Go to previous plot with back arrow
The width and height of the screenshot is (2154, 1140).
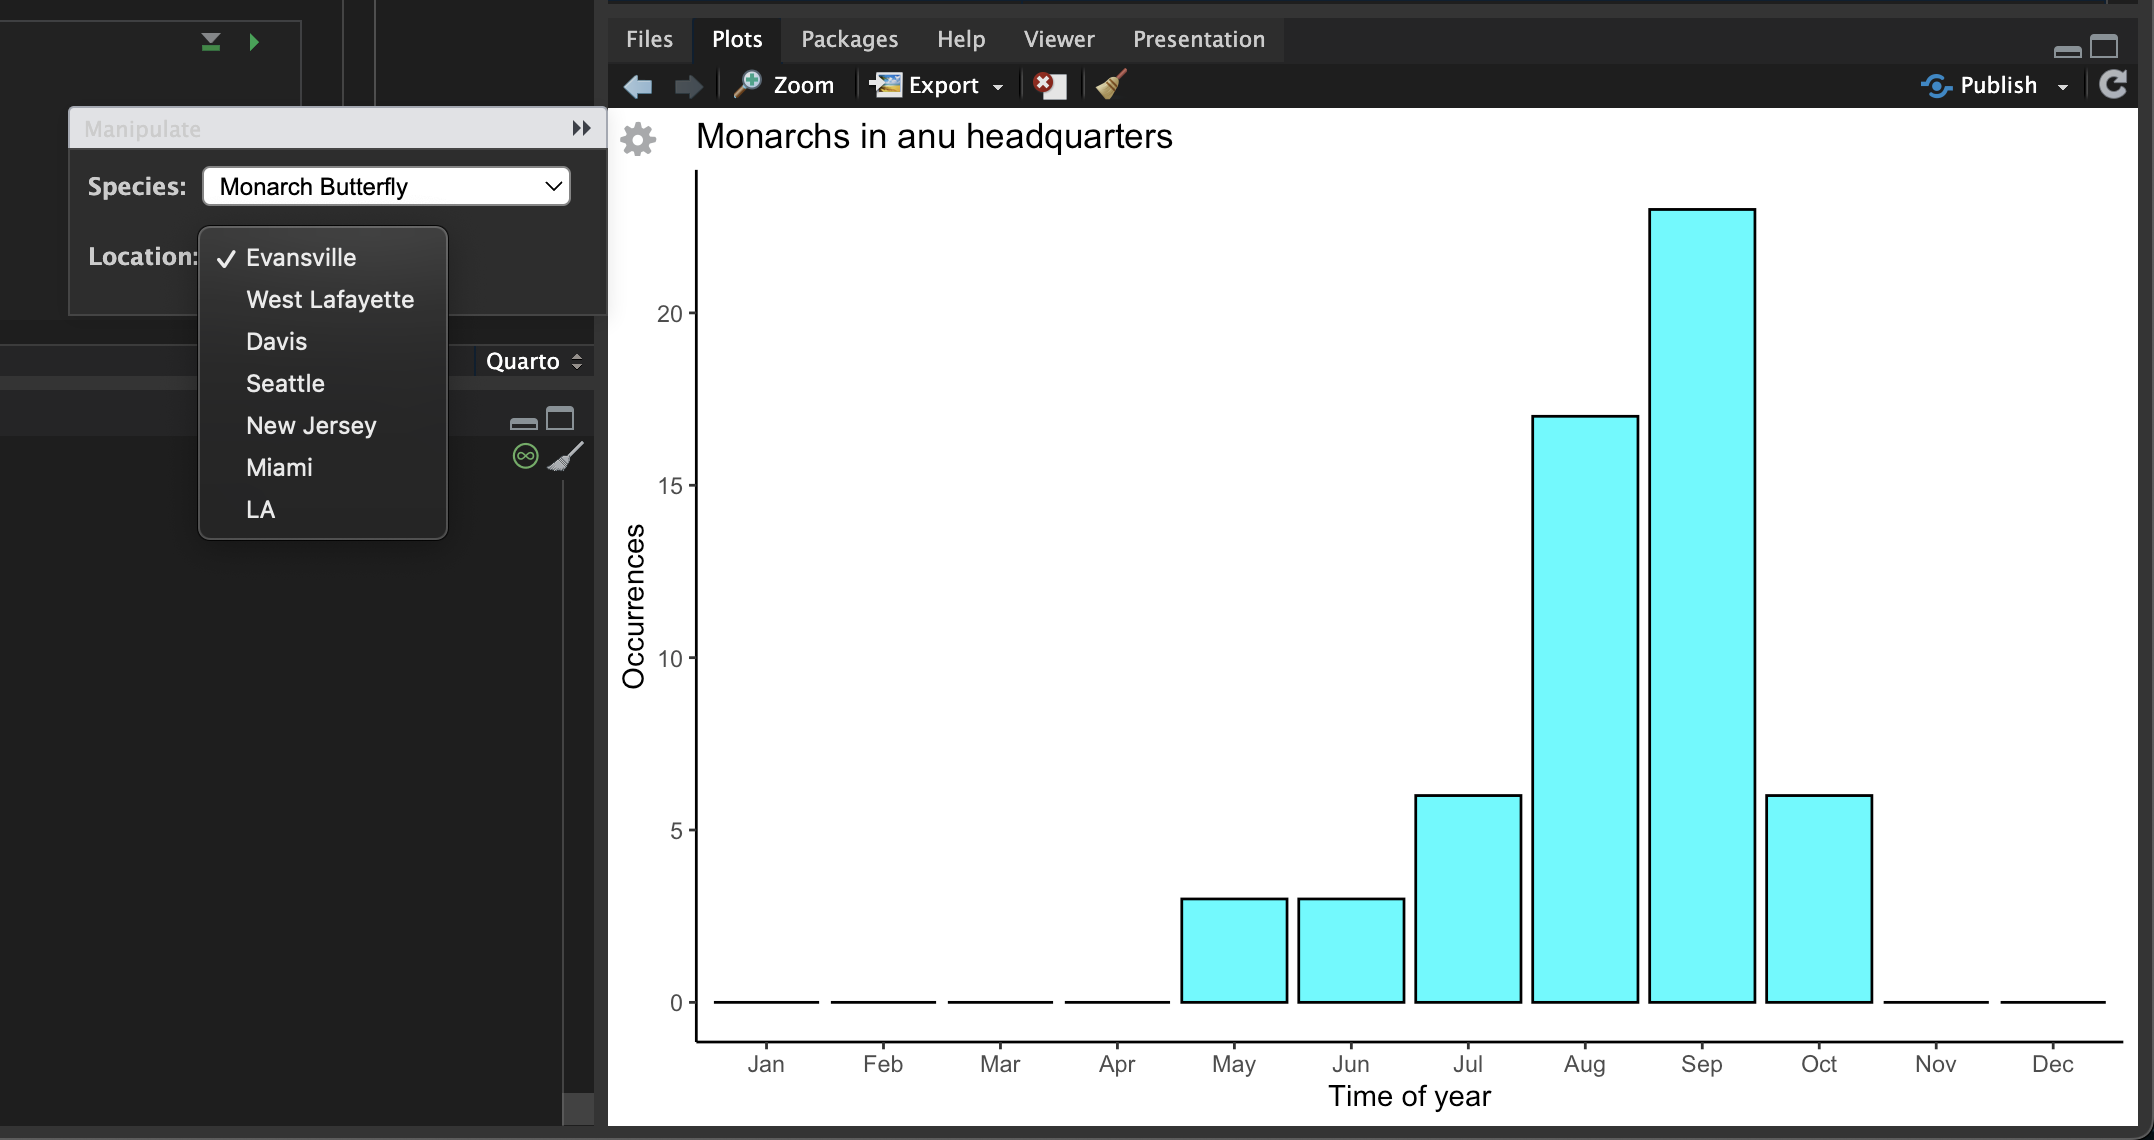pos(638,86)
